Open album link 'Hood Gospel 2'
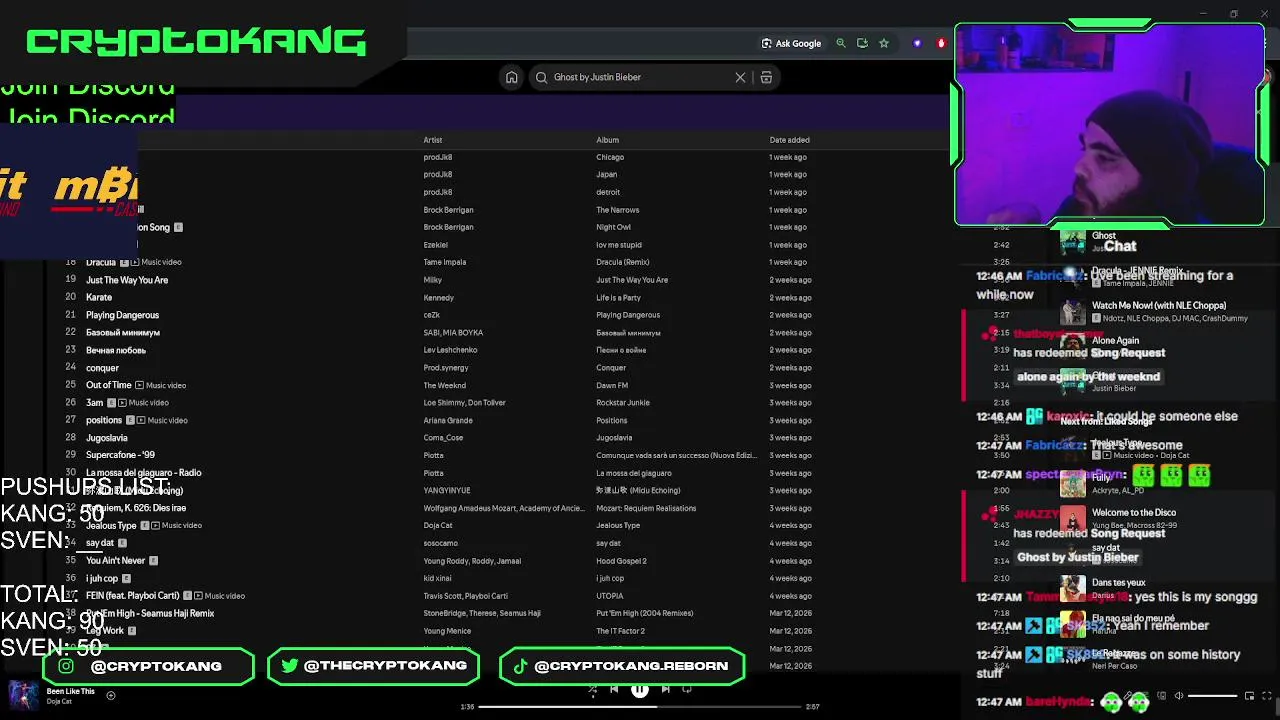The width and height of the screenshot is (1280, 720). [621, 561]
